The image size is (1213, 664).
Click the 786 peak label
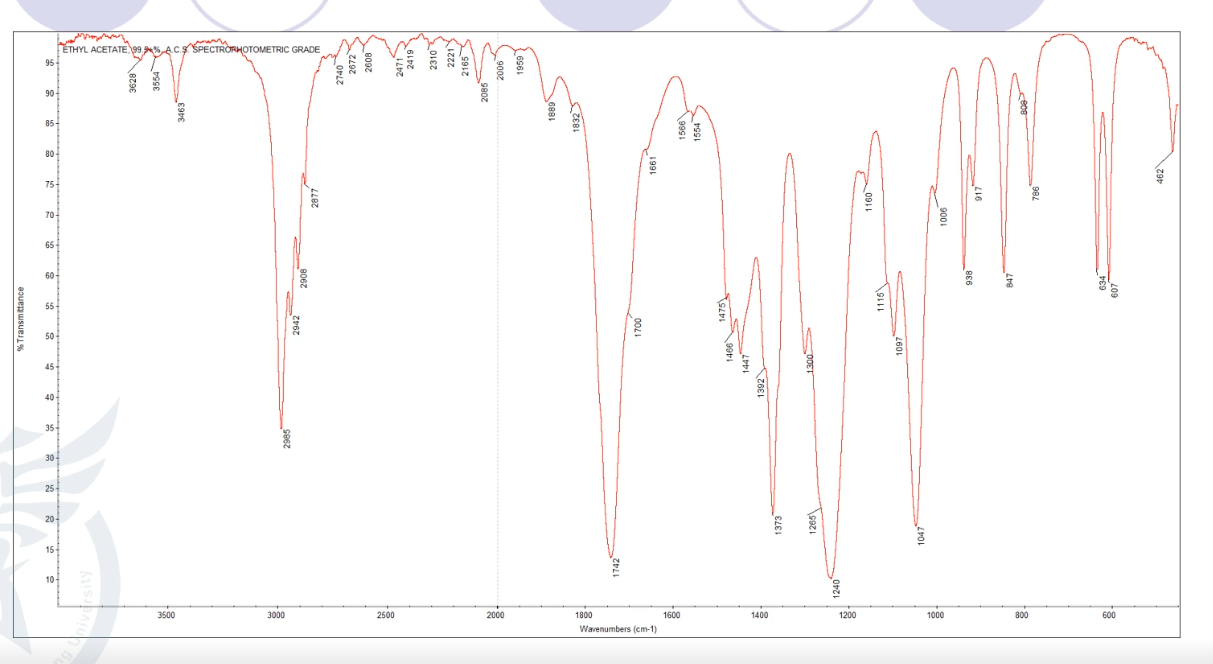1036,194
